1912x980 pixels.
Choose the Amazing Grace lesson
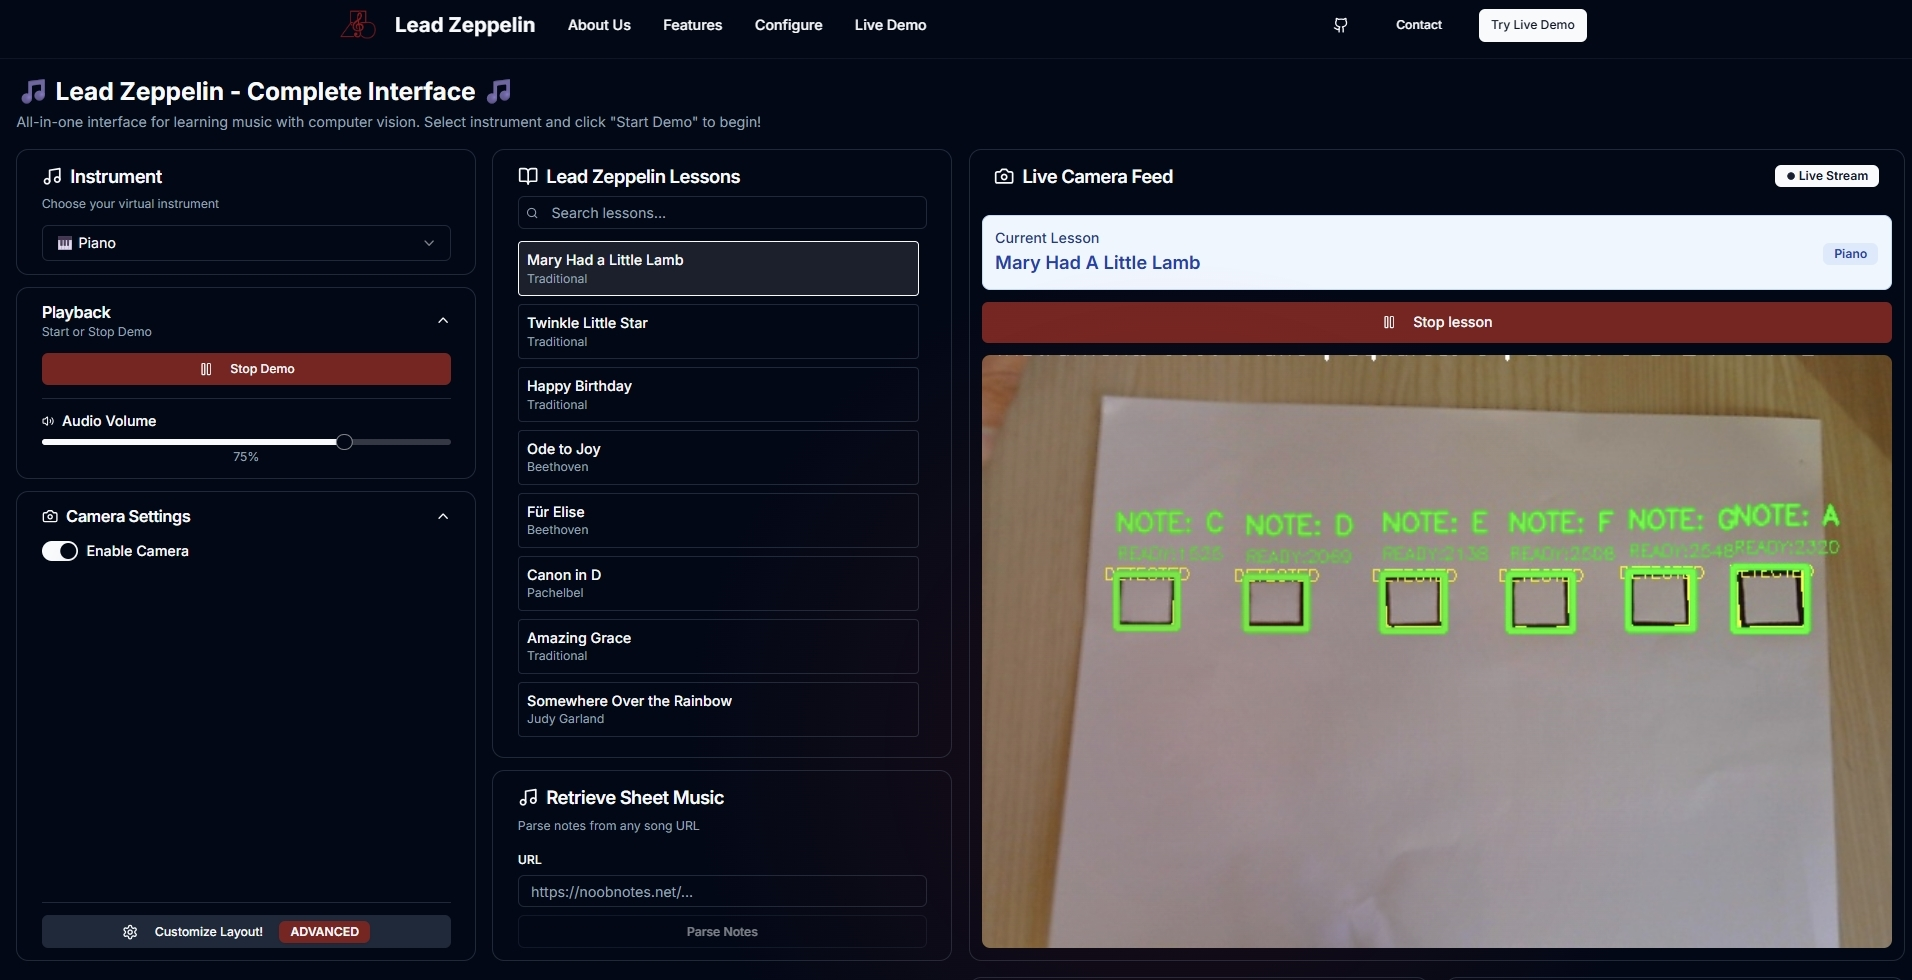pyautogui.click(x=718, y=646)
